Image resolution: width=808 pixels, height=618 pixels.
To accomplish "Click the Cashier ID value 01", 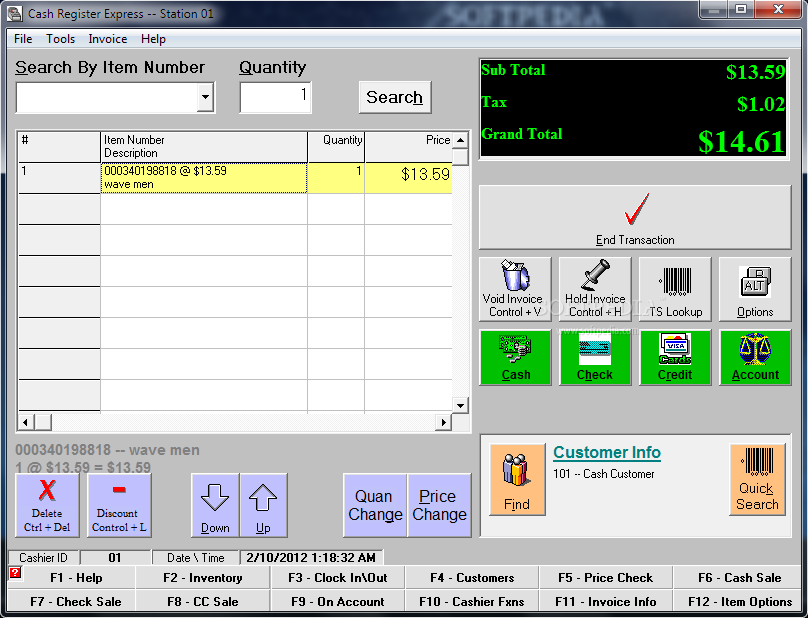I will [115, 558].
